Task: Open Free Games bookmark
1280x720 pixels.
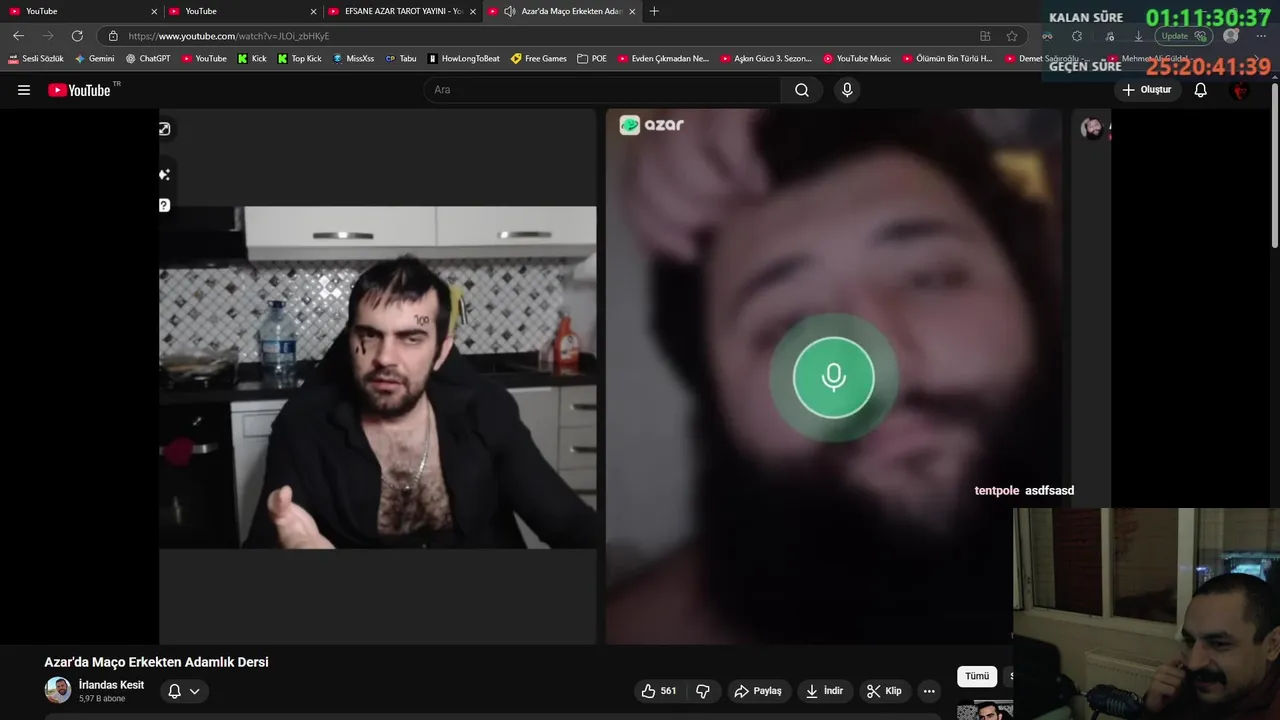Action: 539,59
